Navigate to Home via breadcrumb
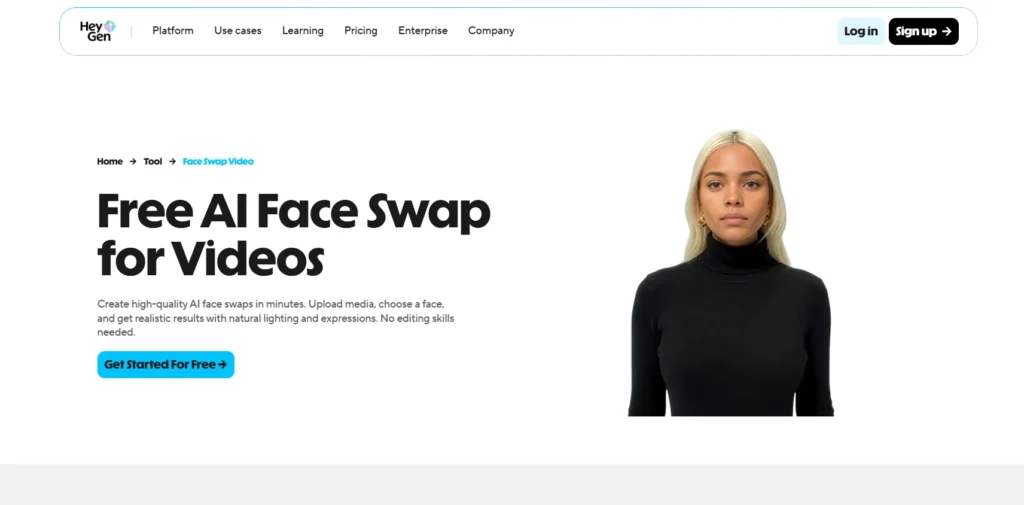Screen dimensions: 1024x505 (x=110, y=161)
